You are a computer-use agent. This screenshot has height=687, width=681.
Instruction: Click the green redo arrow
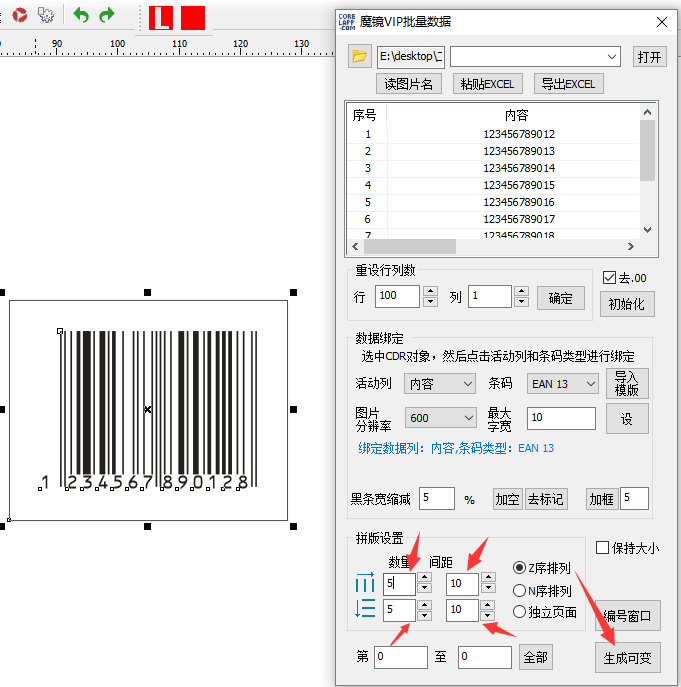pyautogui.click(x=106, y=15)
